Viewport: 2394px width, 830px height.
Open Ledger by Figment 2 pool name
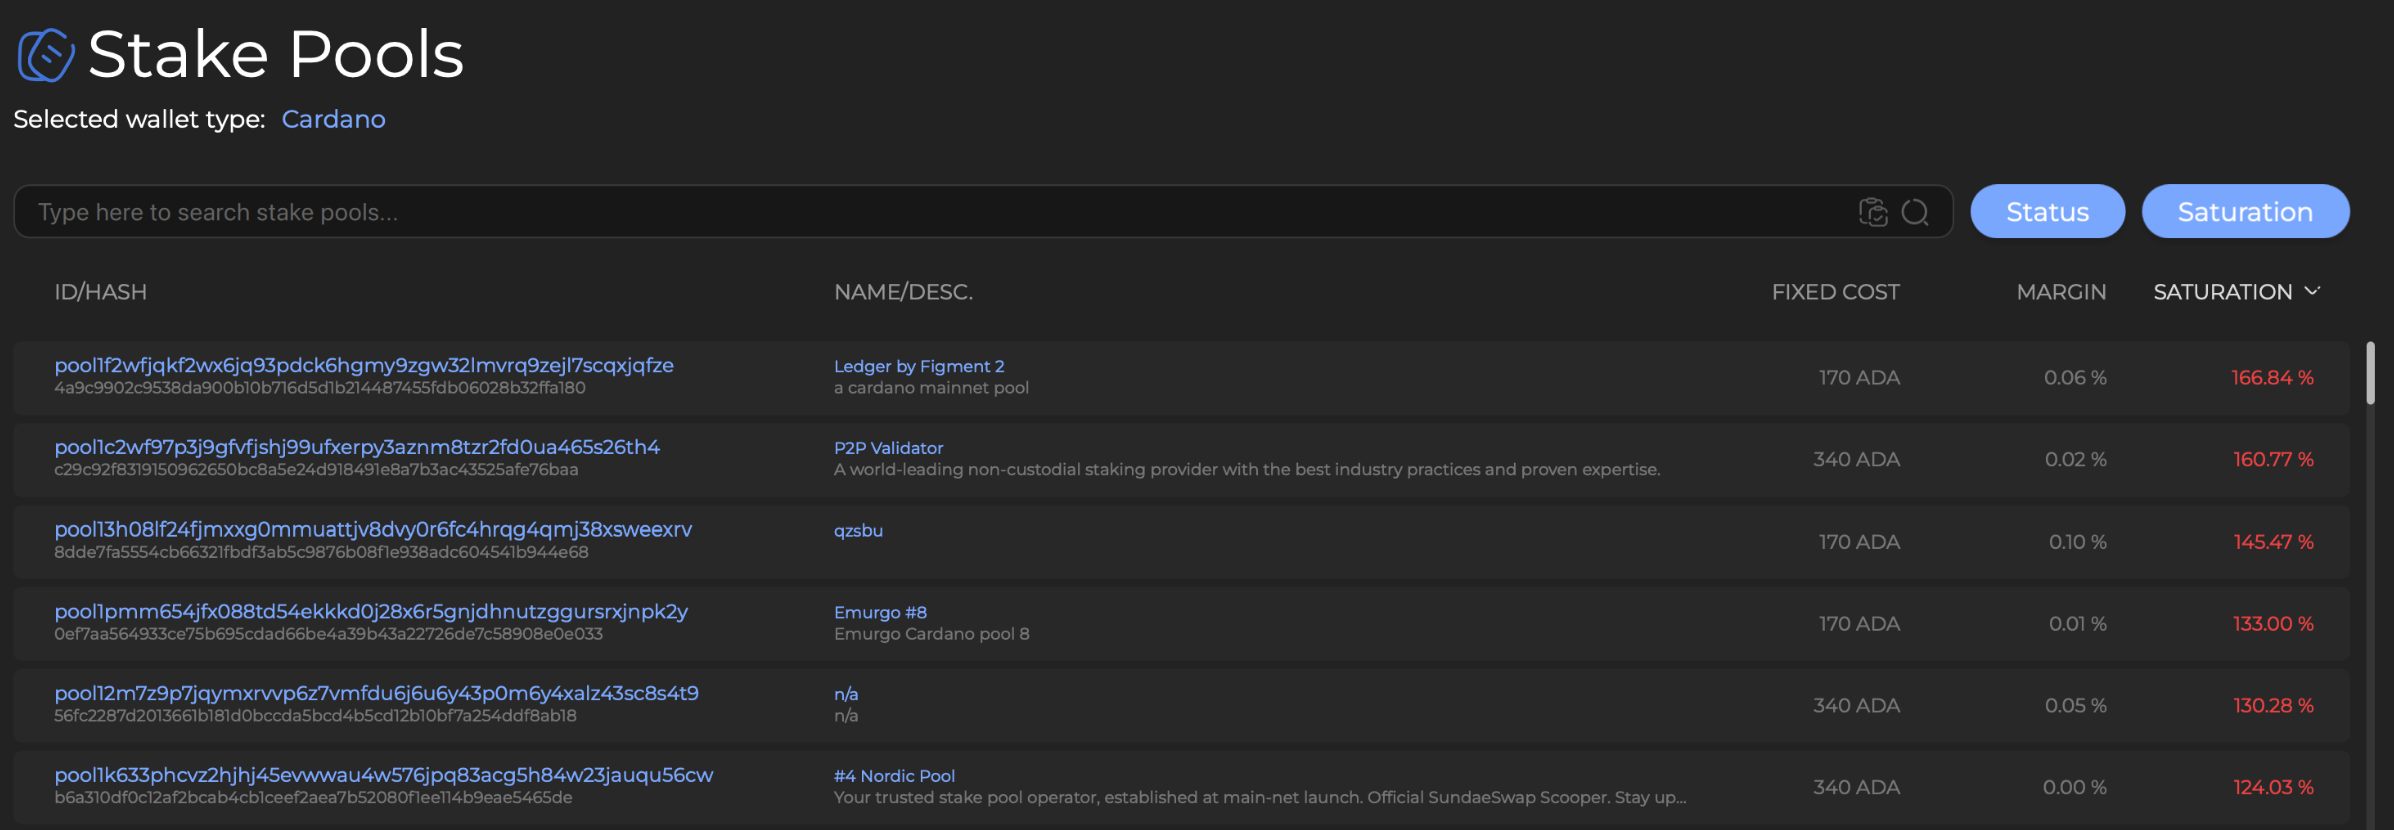[919, 366]
